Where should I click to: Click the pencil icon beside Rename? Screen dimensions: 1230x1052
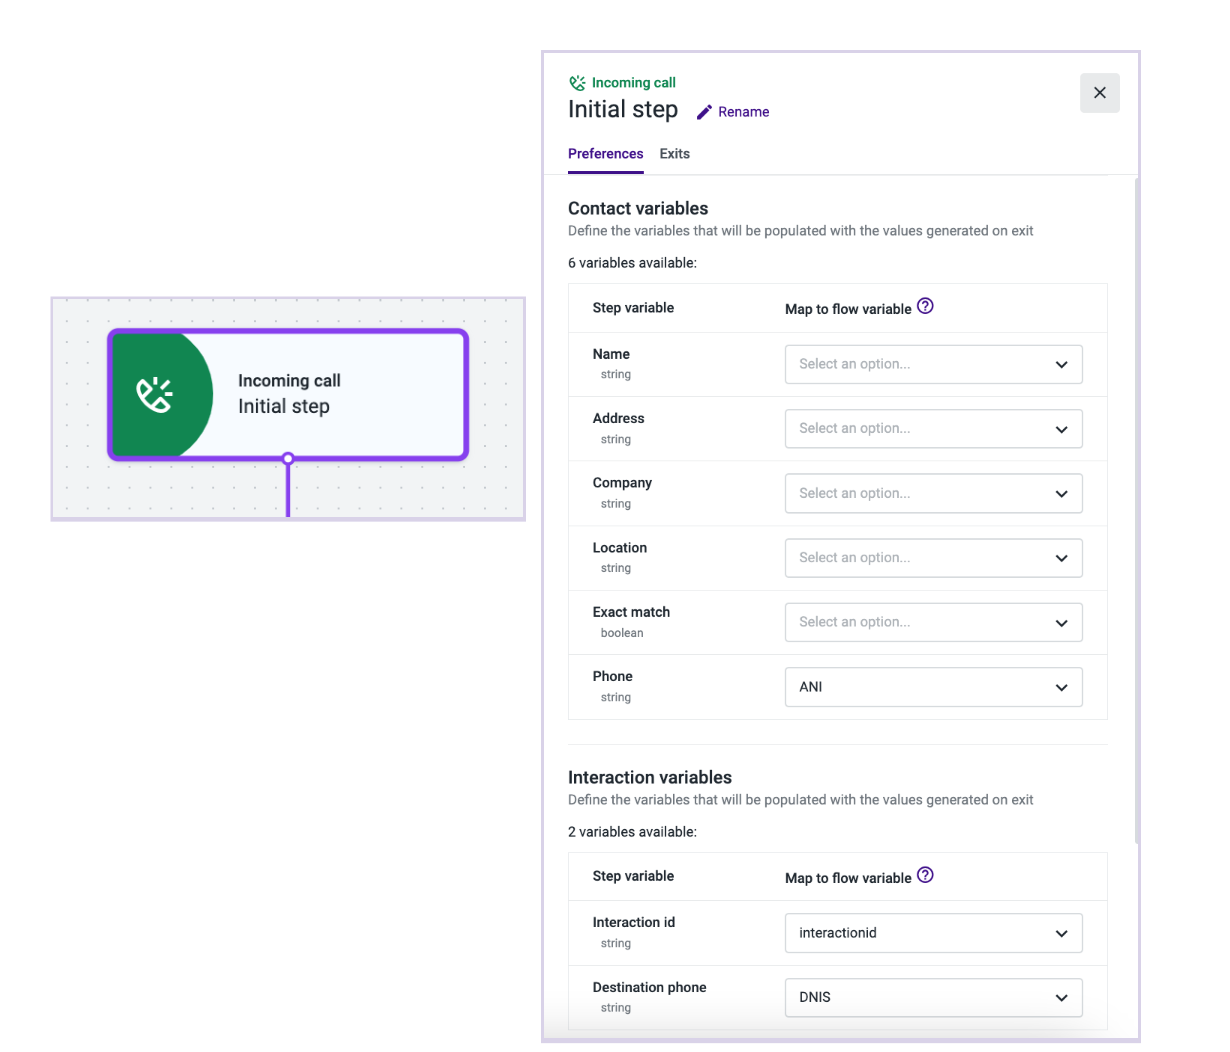click(704, 112)
